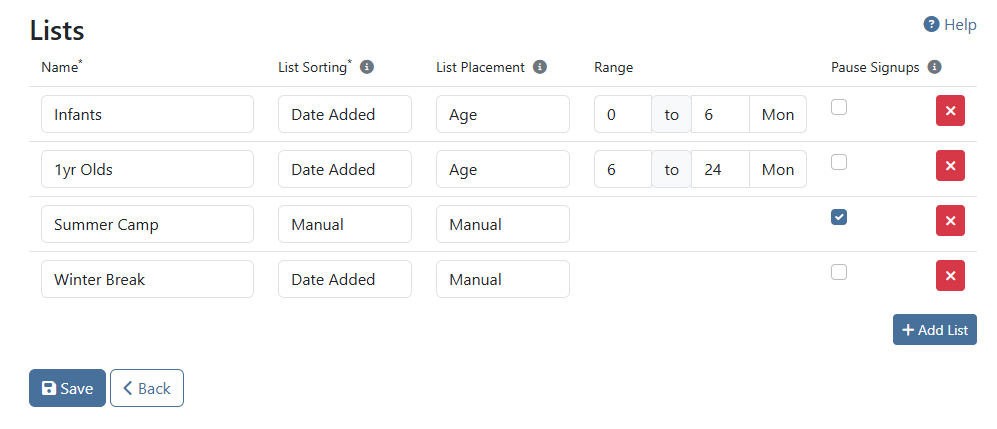Click the info icon beside Pause Signups

tap(934, 67)
